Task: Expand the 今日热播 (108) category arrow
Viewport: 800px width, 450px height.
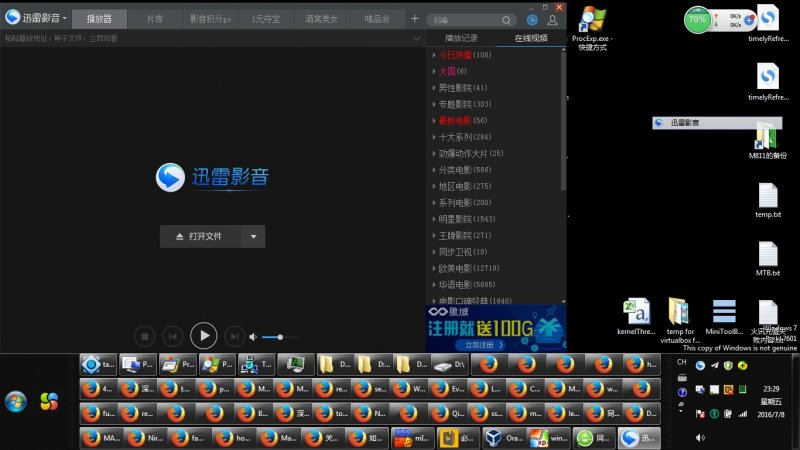Action: click(x=434, y=55)
